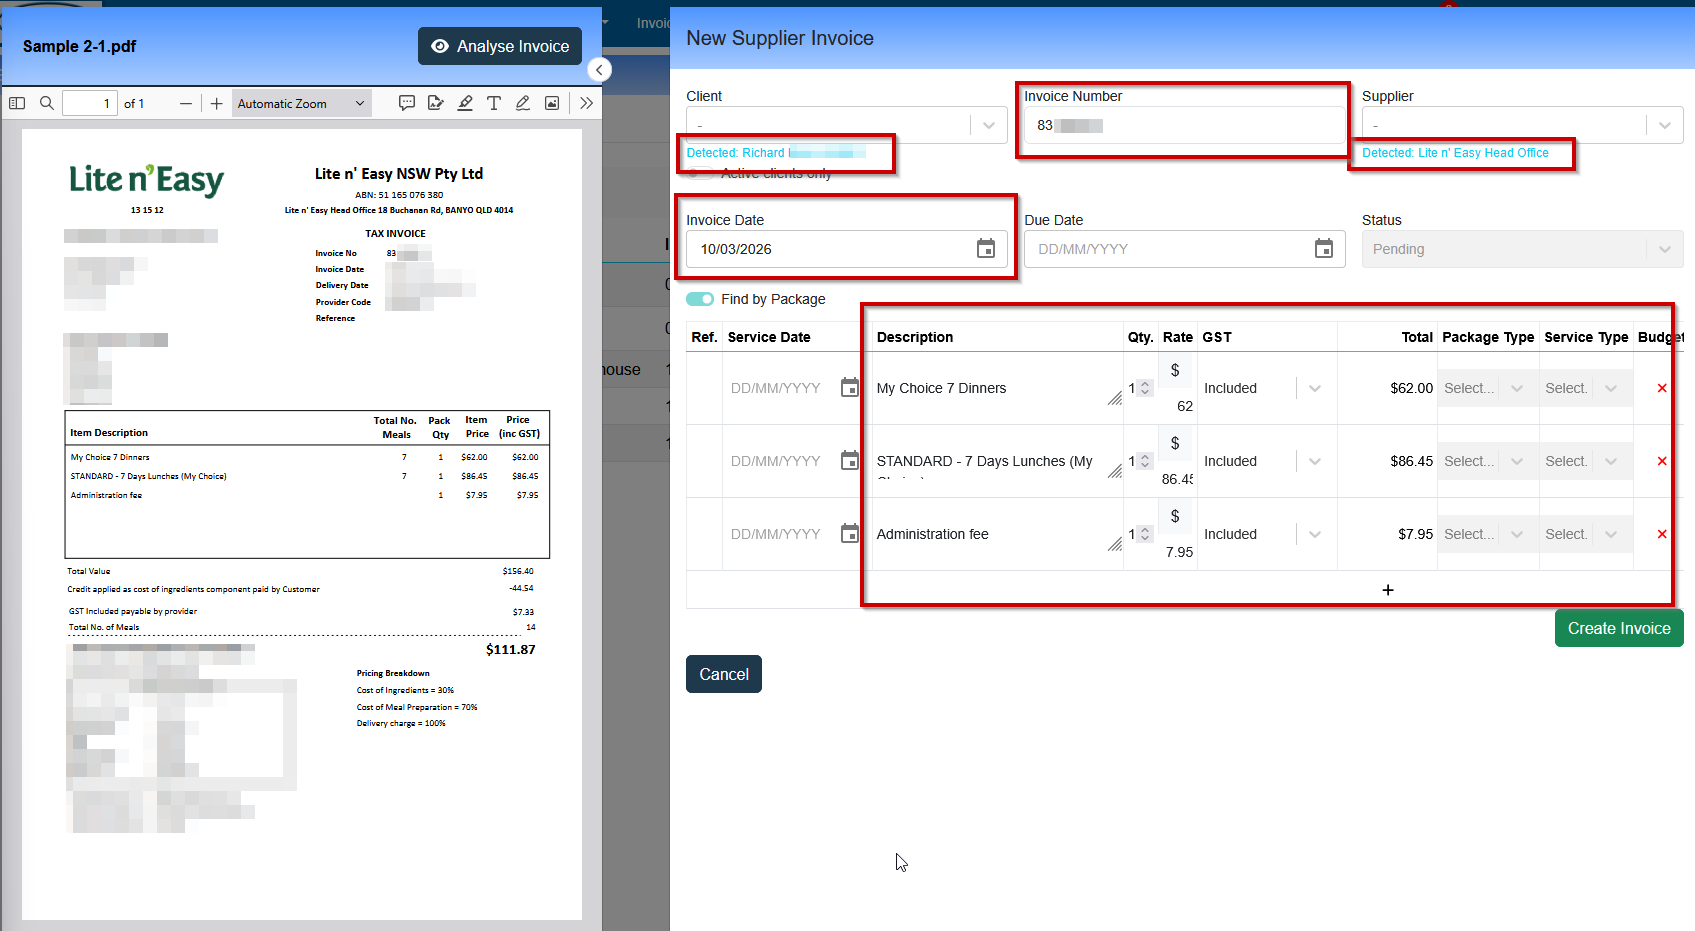Screen dimensions: 1695x931
Task: Cancel the new supplier invoice
Action: pos(724,674)
